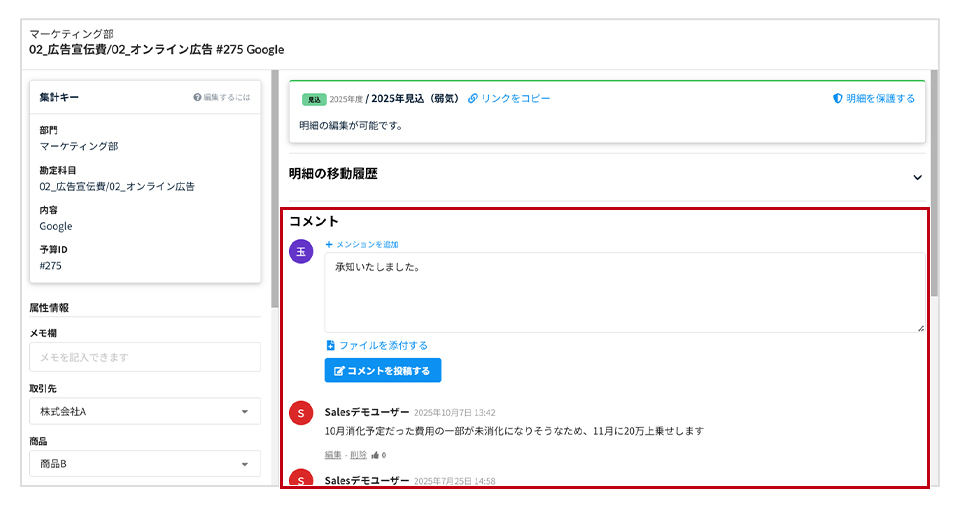Screen dimensions: 960x508
Task: Open the 商品 dropdown showing 商品B
Action: (145, 464)
